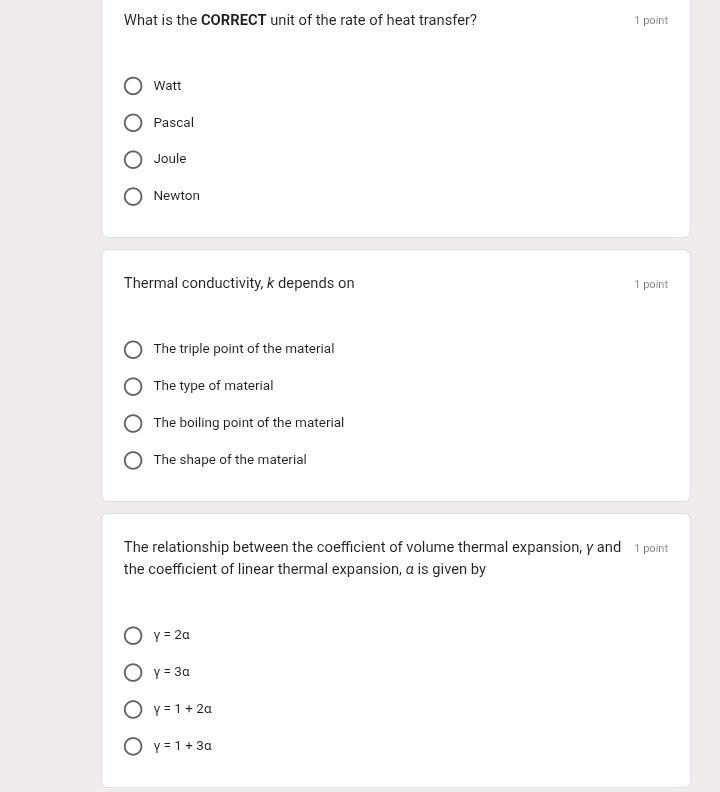
Task: Select 'The triple point of the material'
Action: click(133, 350)
